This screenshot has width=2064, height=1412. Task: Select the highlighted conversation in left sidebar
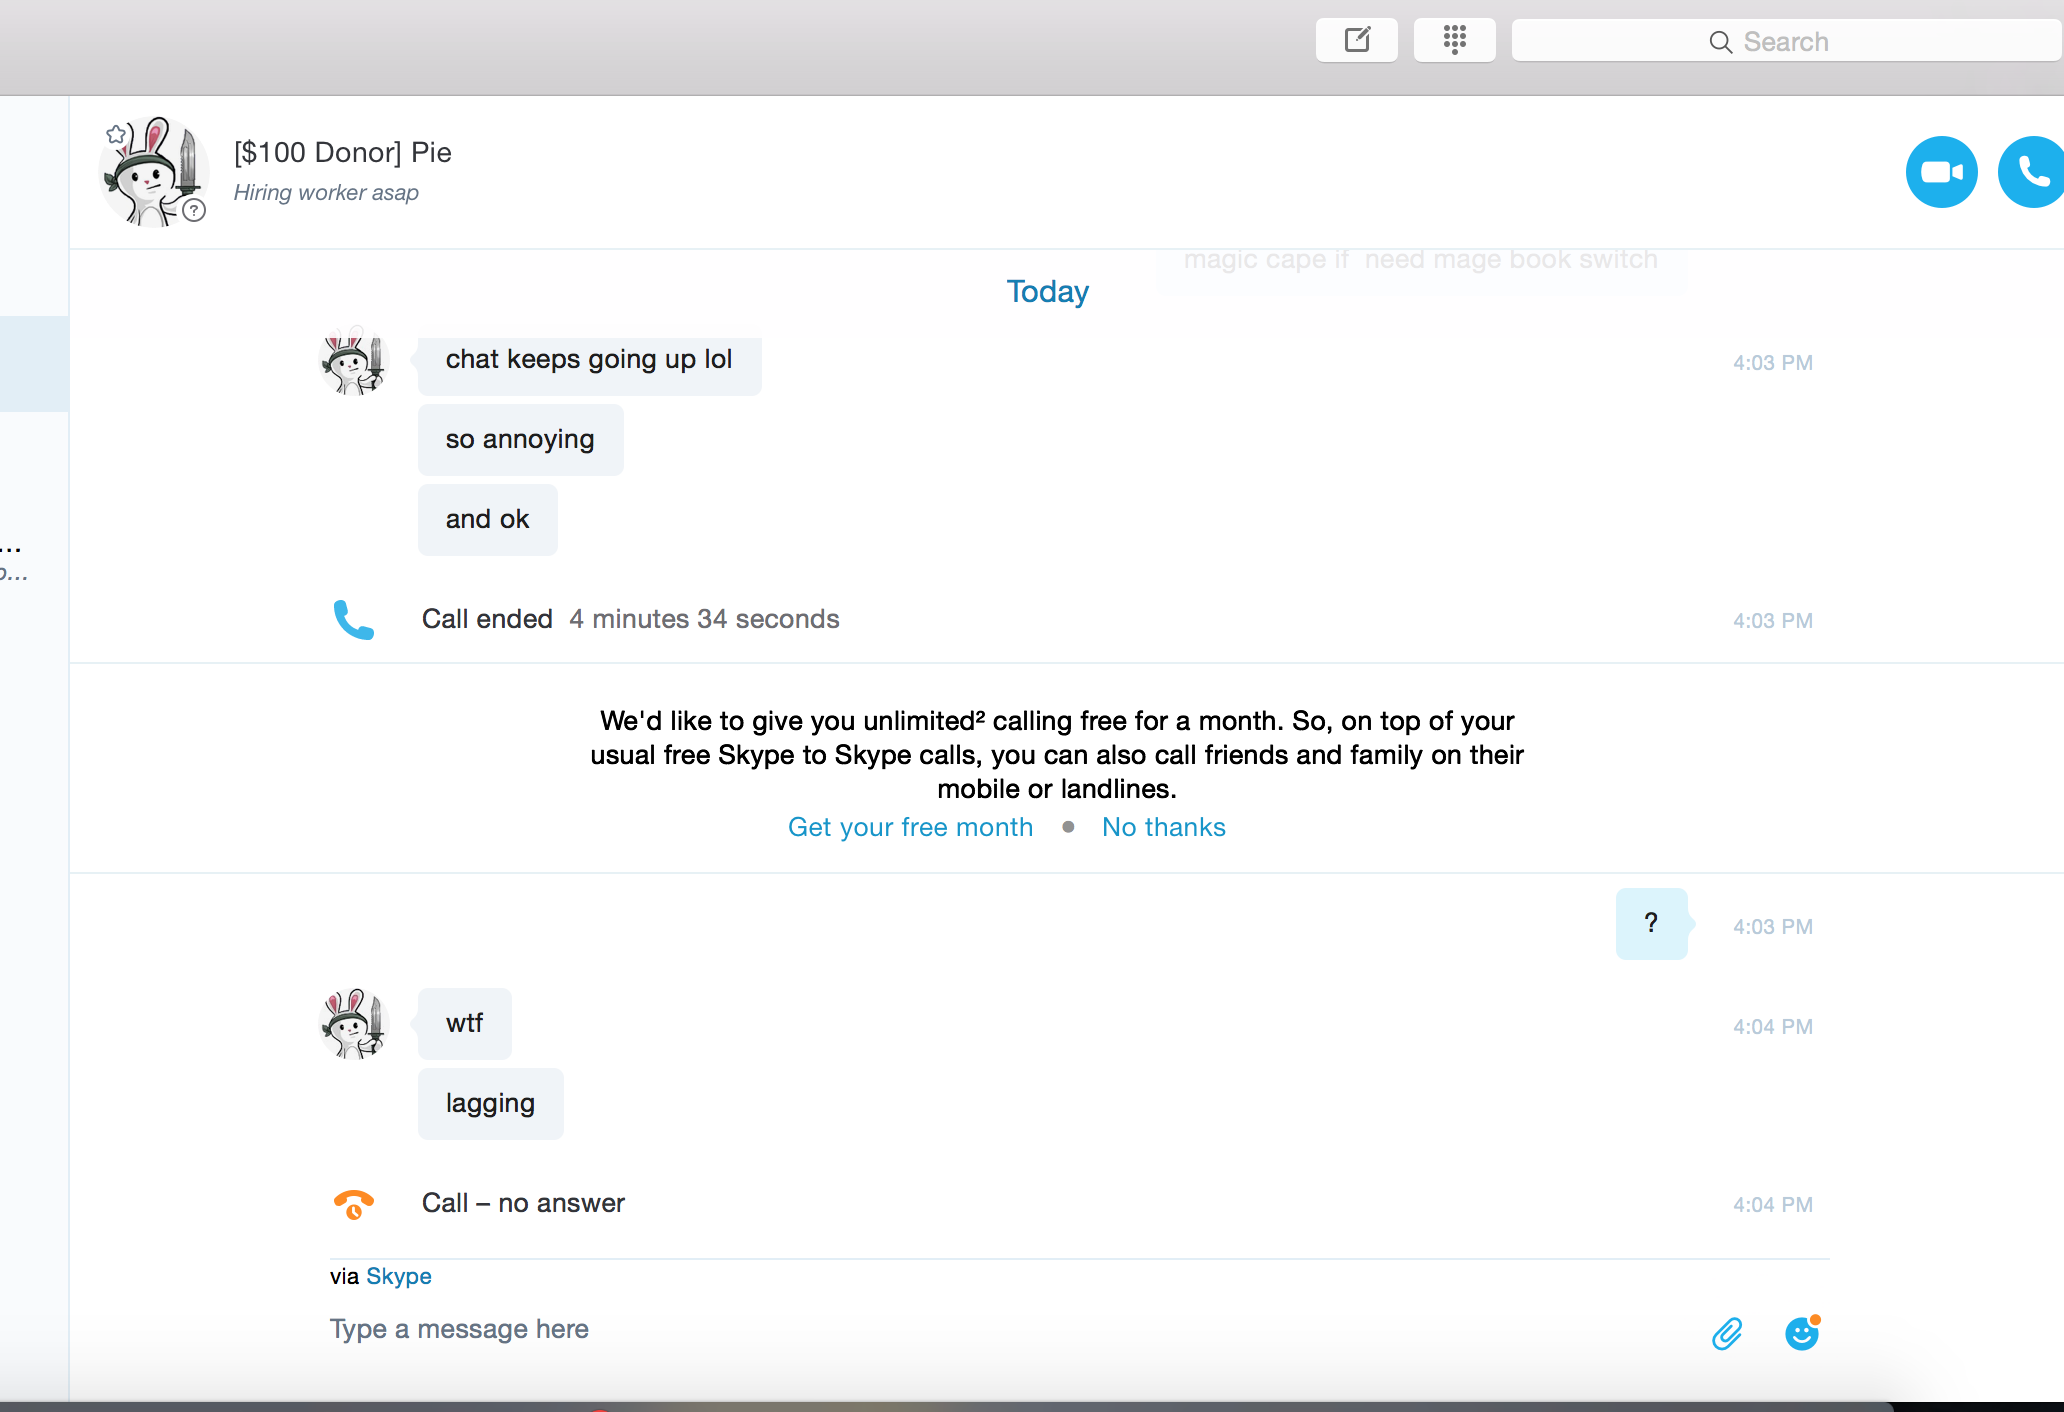coord(34,363)
